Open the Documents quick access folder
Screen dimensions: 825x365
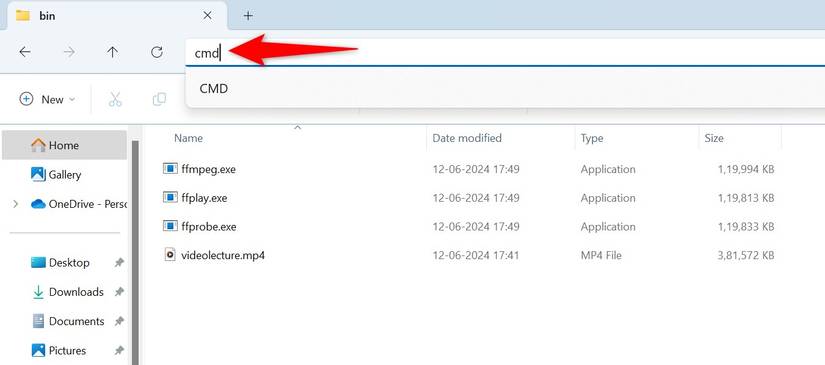(x=68, y=321)
